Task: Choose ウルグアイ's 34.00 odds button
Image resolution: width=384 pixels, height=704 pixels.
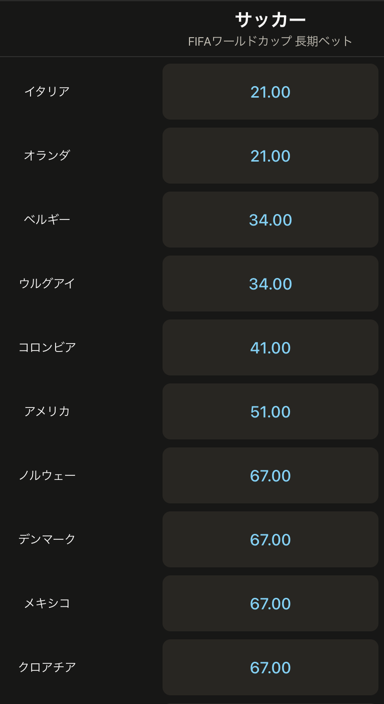Action: 270,284
